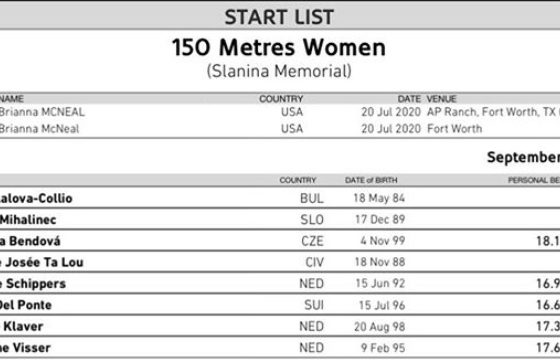Select the Visser athlete row
560x360 pixels.
[x=280, y=348]
